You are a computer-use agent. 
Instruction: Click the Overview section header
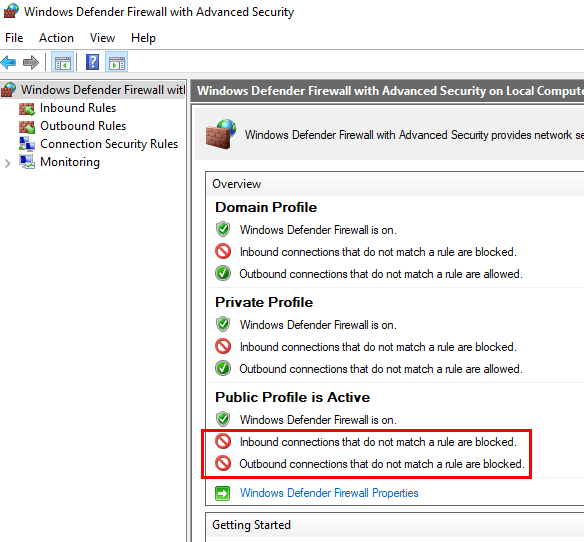click(237, 184)
